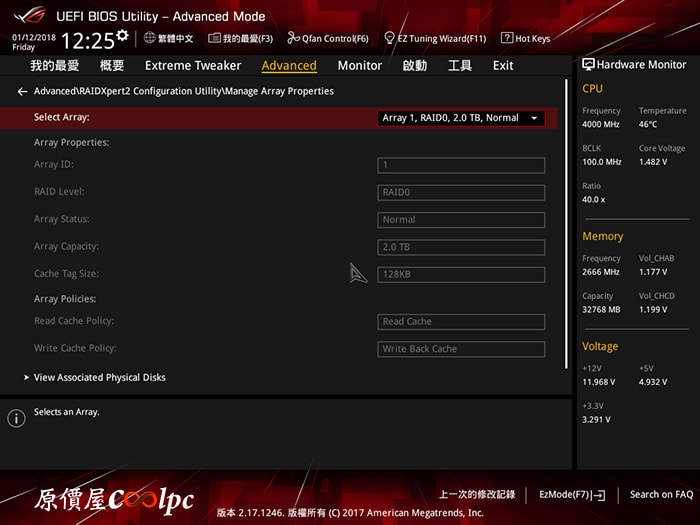This screenshot has height=525, width=700.
Task: Click the Array Status field showing Normal
Action: click(x=461, y=220)
